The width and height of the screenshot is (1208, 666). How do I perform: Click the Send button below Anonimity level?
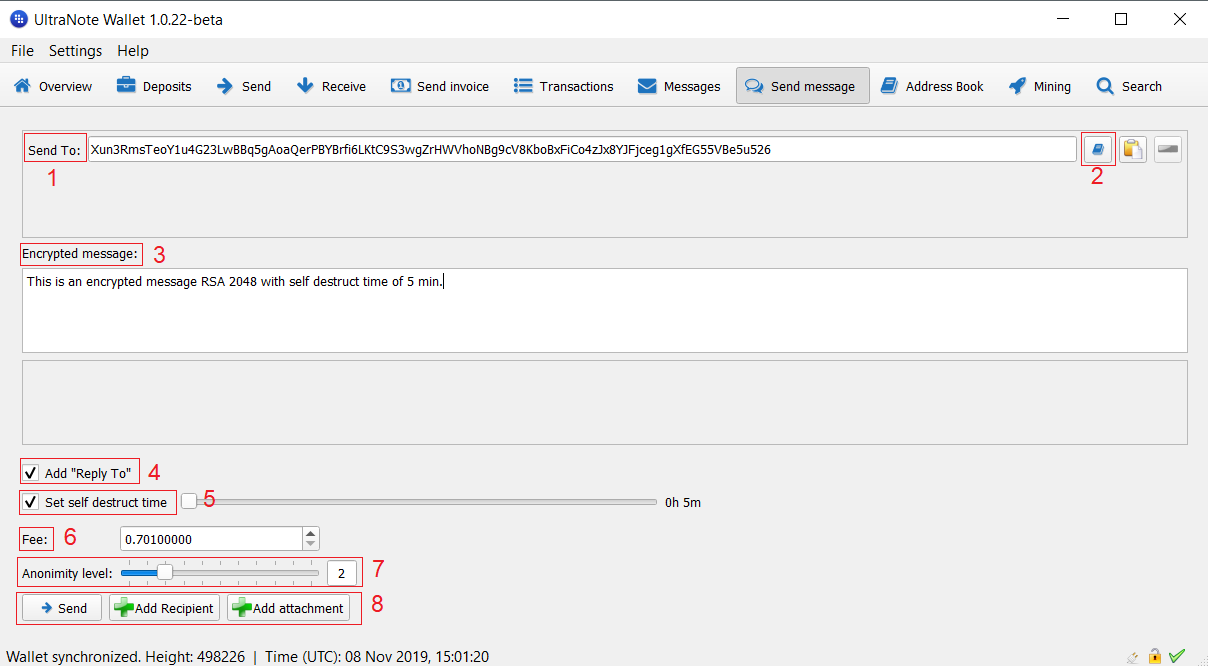(x=62, y=608)
